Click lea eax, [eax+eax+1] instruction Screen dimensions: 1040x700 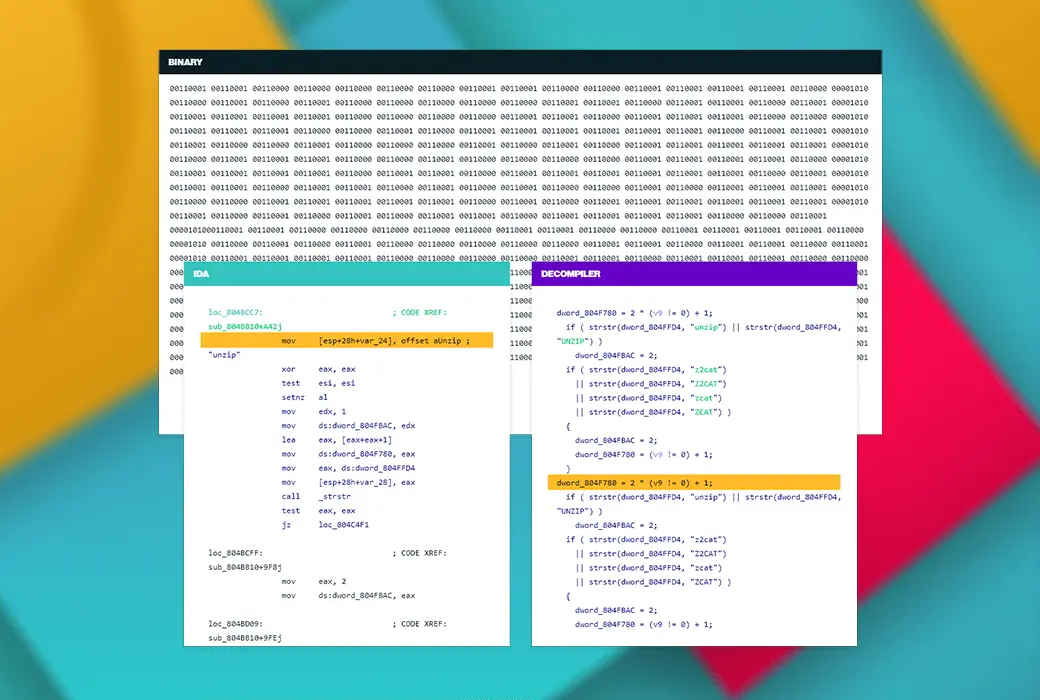pos(337,440)
